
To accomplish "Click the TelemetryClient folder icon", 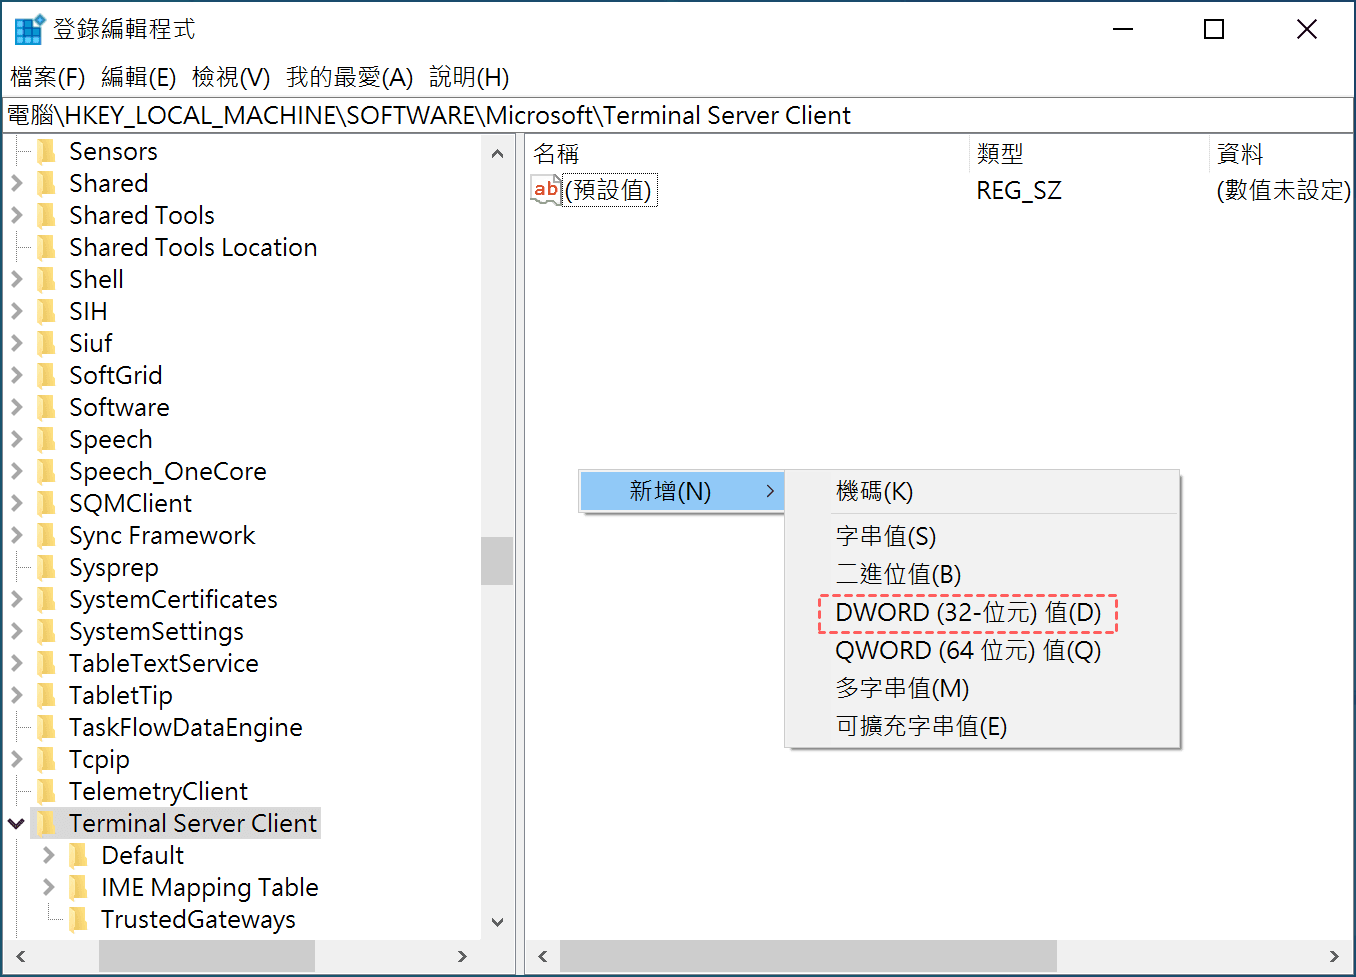I will [46, 792].
